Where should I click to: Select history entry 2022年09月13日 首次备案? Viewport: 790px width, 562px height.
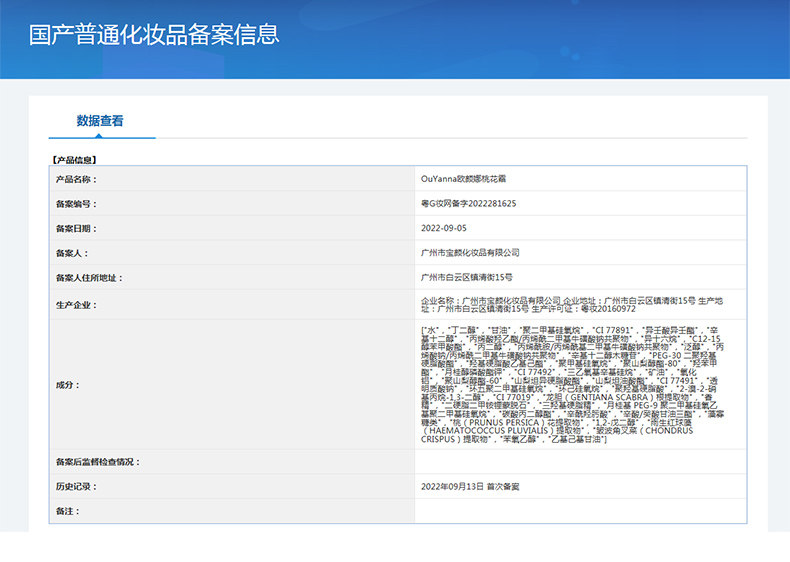pyautogui.click(x=470, y=487)
